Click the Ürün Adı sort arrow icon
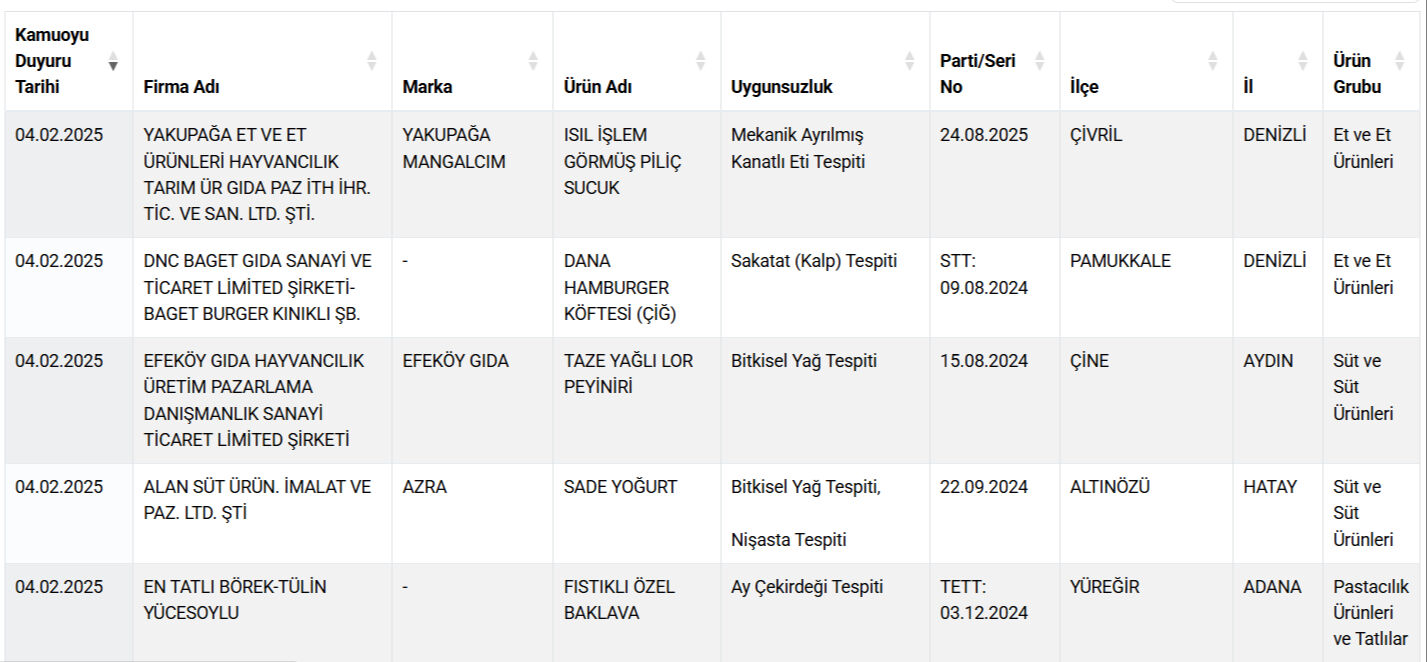Screen dimensions: 1427x662 click(x=698, y=62)
